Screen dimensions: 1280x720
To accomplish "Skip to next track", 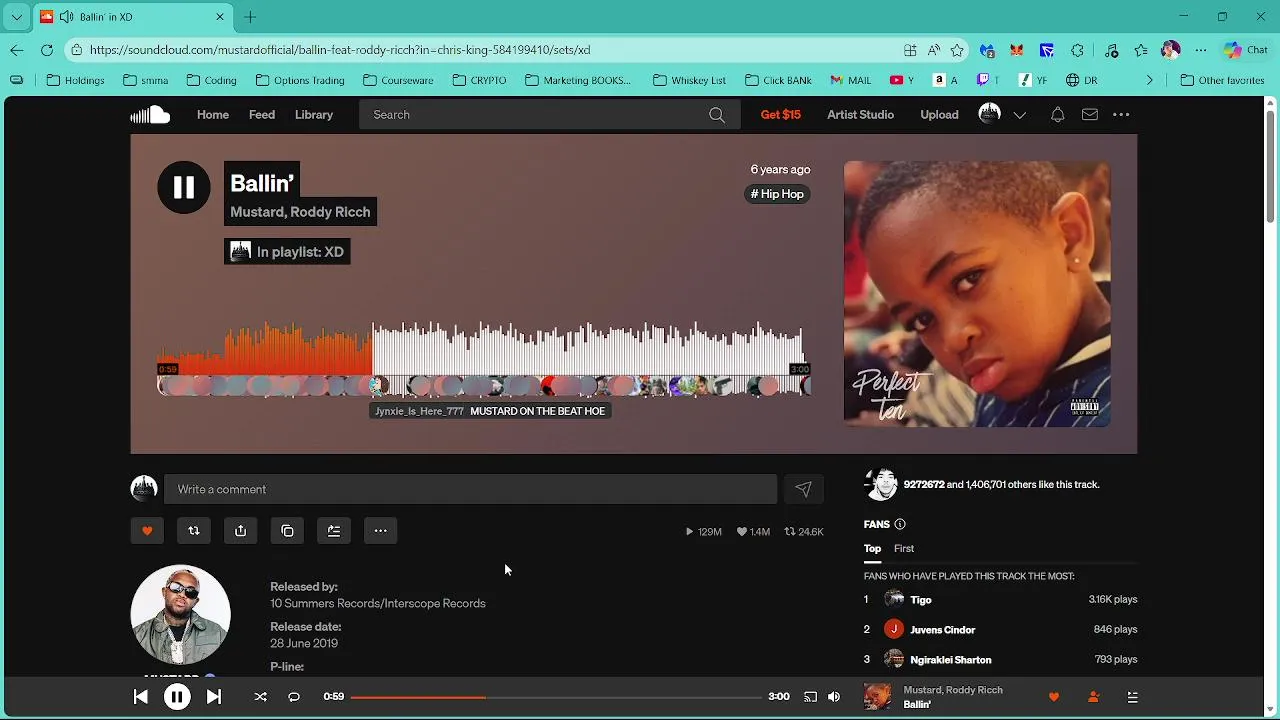I will [x=214, y=697].
